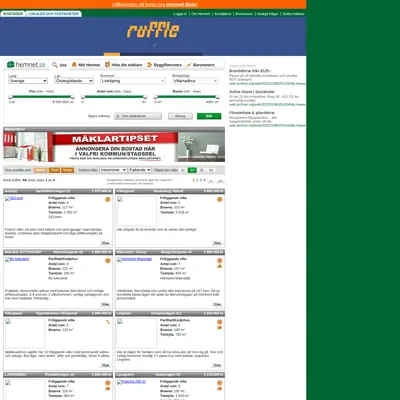Viewport: 400px width, 400px height.
Task: Click the MÄKLARTIPSET banner advertisement
Action: [114, 147]
